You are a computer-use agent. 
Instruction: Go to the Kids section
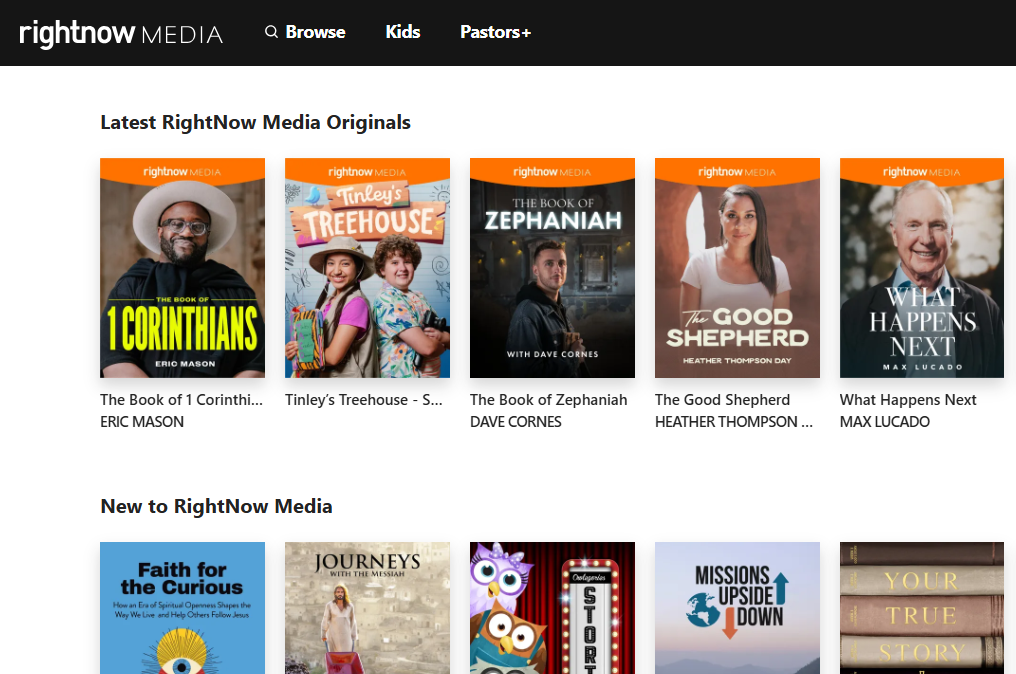coord(403,32)
